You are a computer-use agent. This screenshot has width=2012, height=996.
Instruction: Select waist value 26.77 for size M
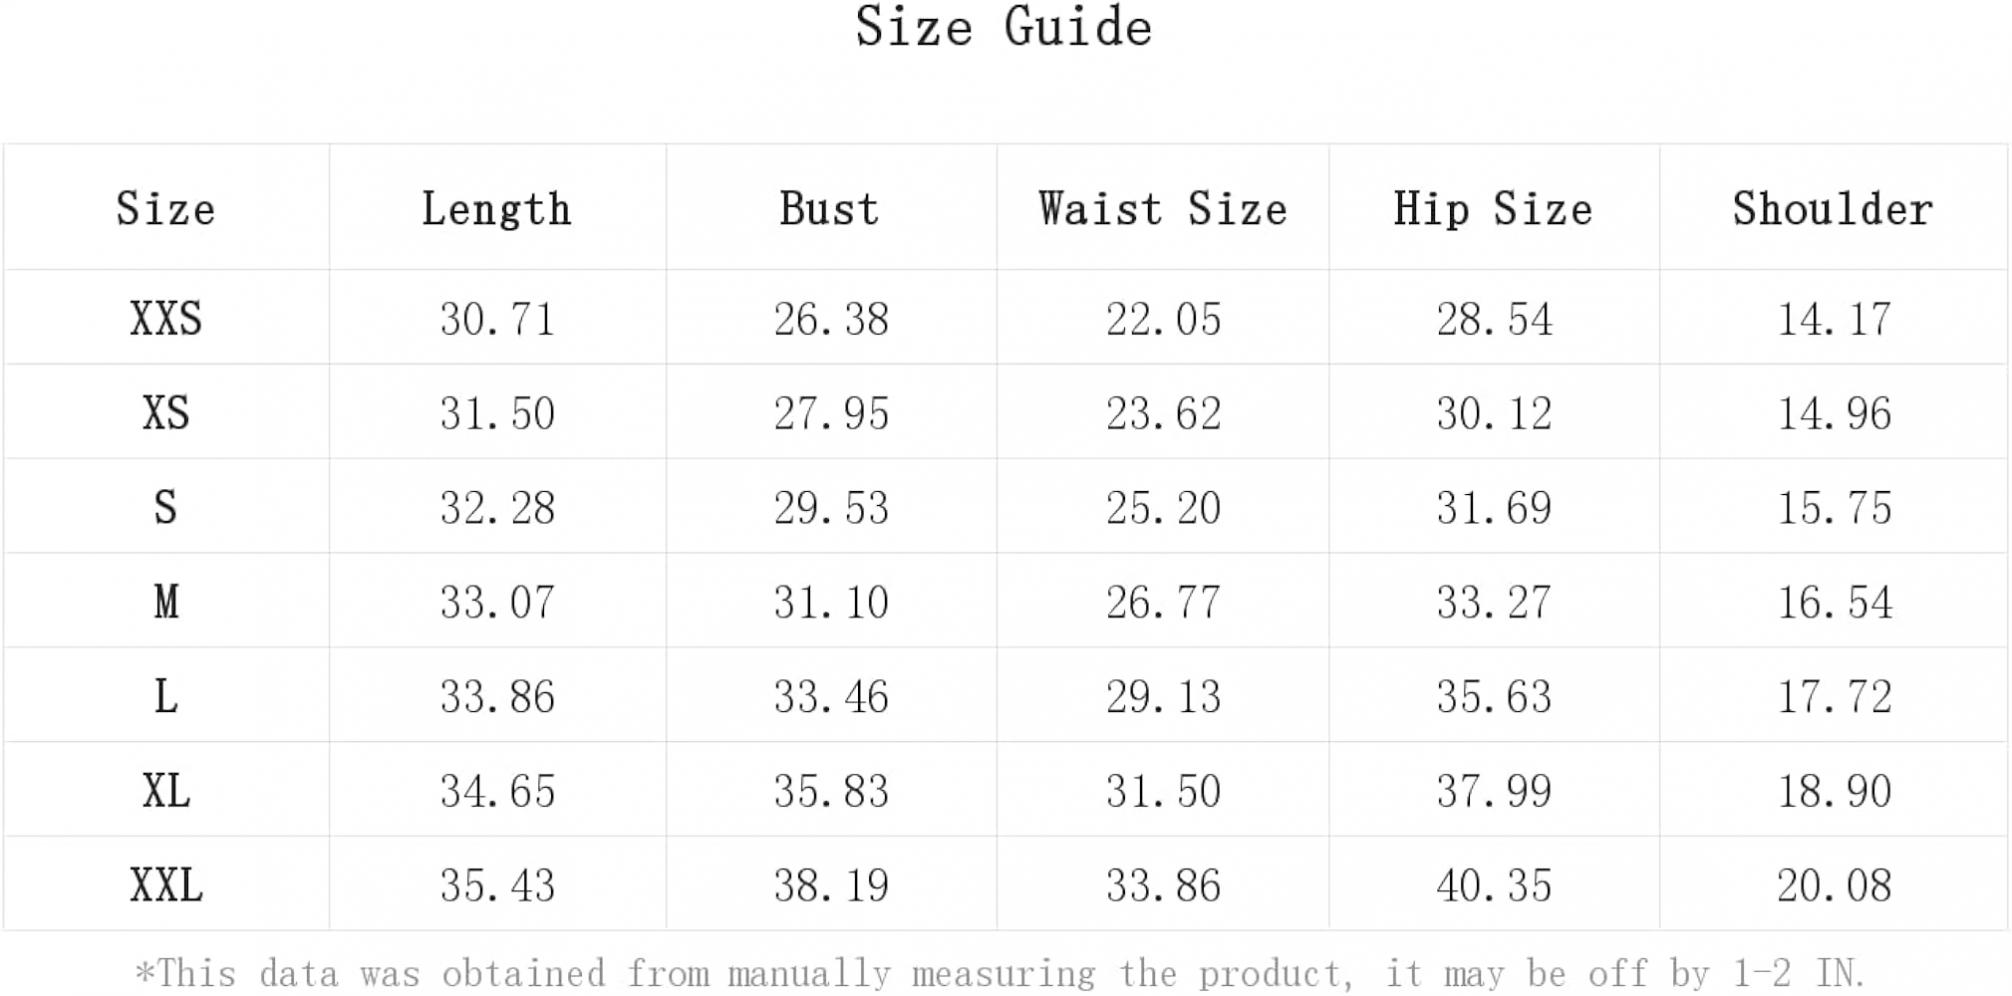point(1163,602)
